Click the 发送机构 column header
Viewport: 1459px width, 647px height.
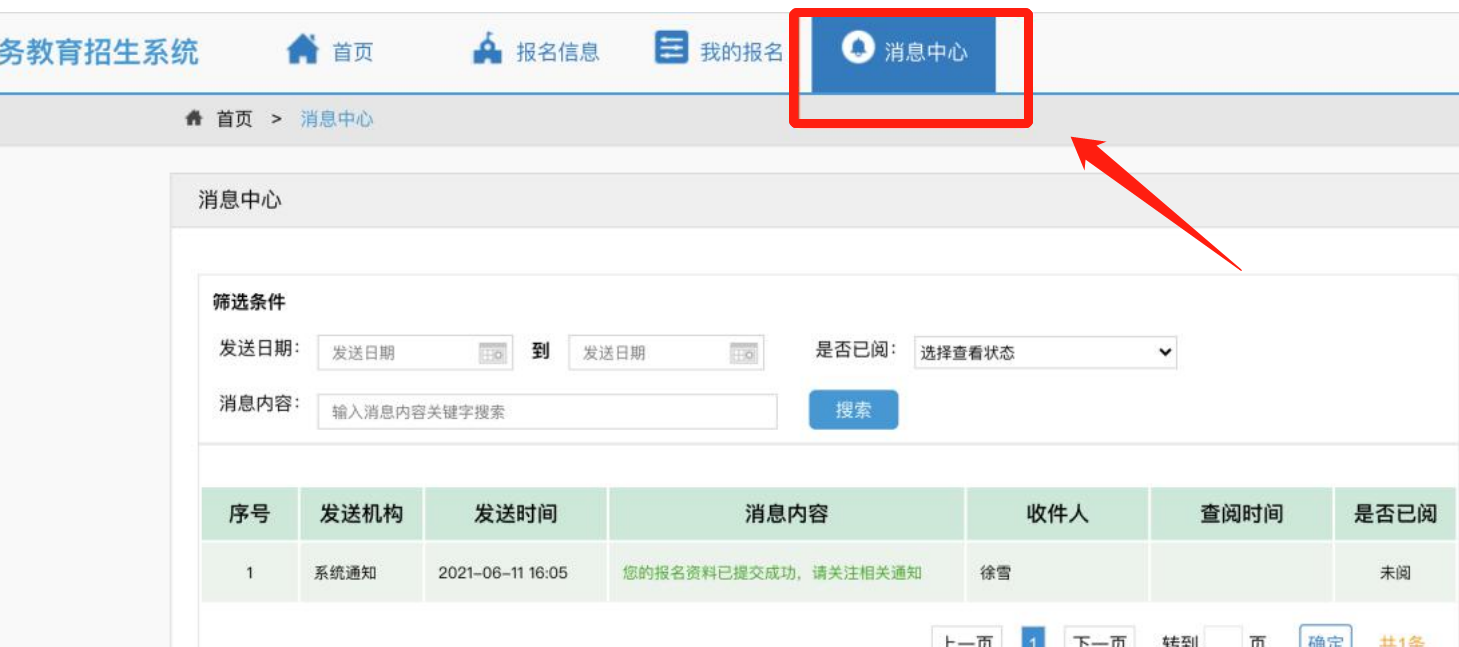tap(361, 514)
